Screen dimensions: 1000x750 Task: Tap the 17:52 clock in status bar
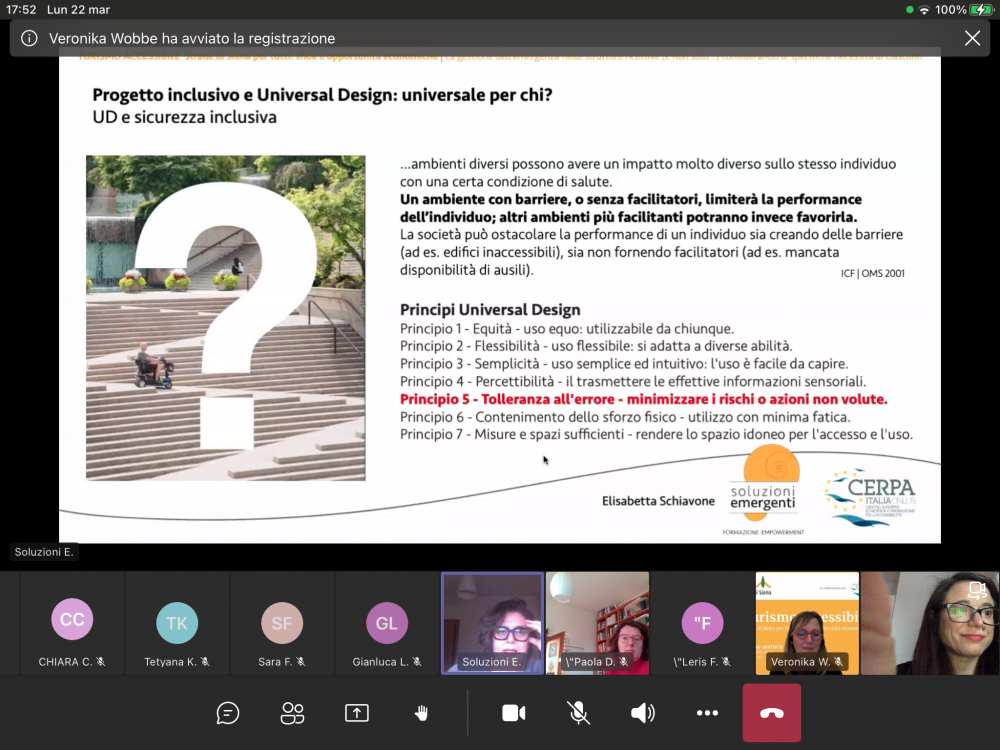(21, 10)
